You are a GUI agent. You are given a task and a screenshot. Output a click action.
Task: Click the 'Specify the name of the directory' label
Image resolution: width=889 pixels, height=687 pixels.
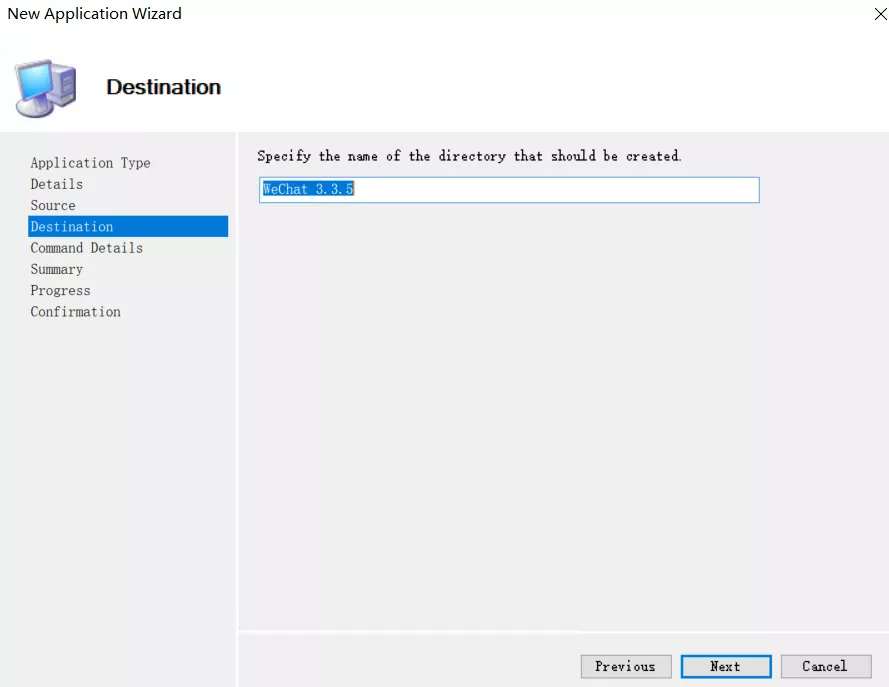pos(469,156)
